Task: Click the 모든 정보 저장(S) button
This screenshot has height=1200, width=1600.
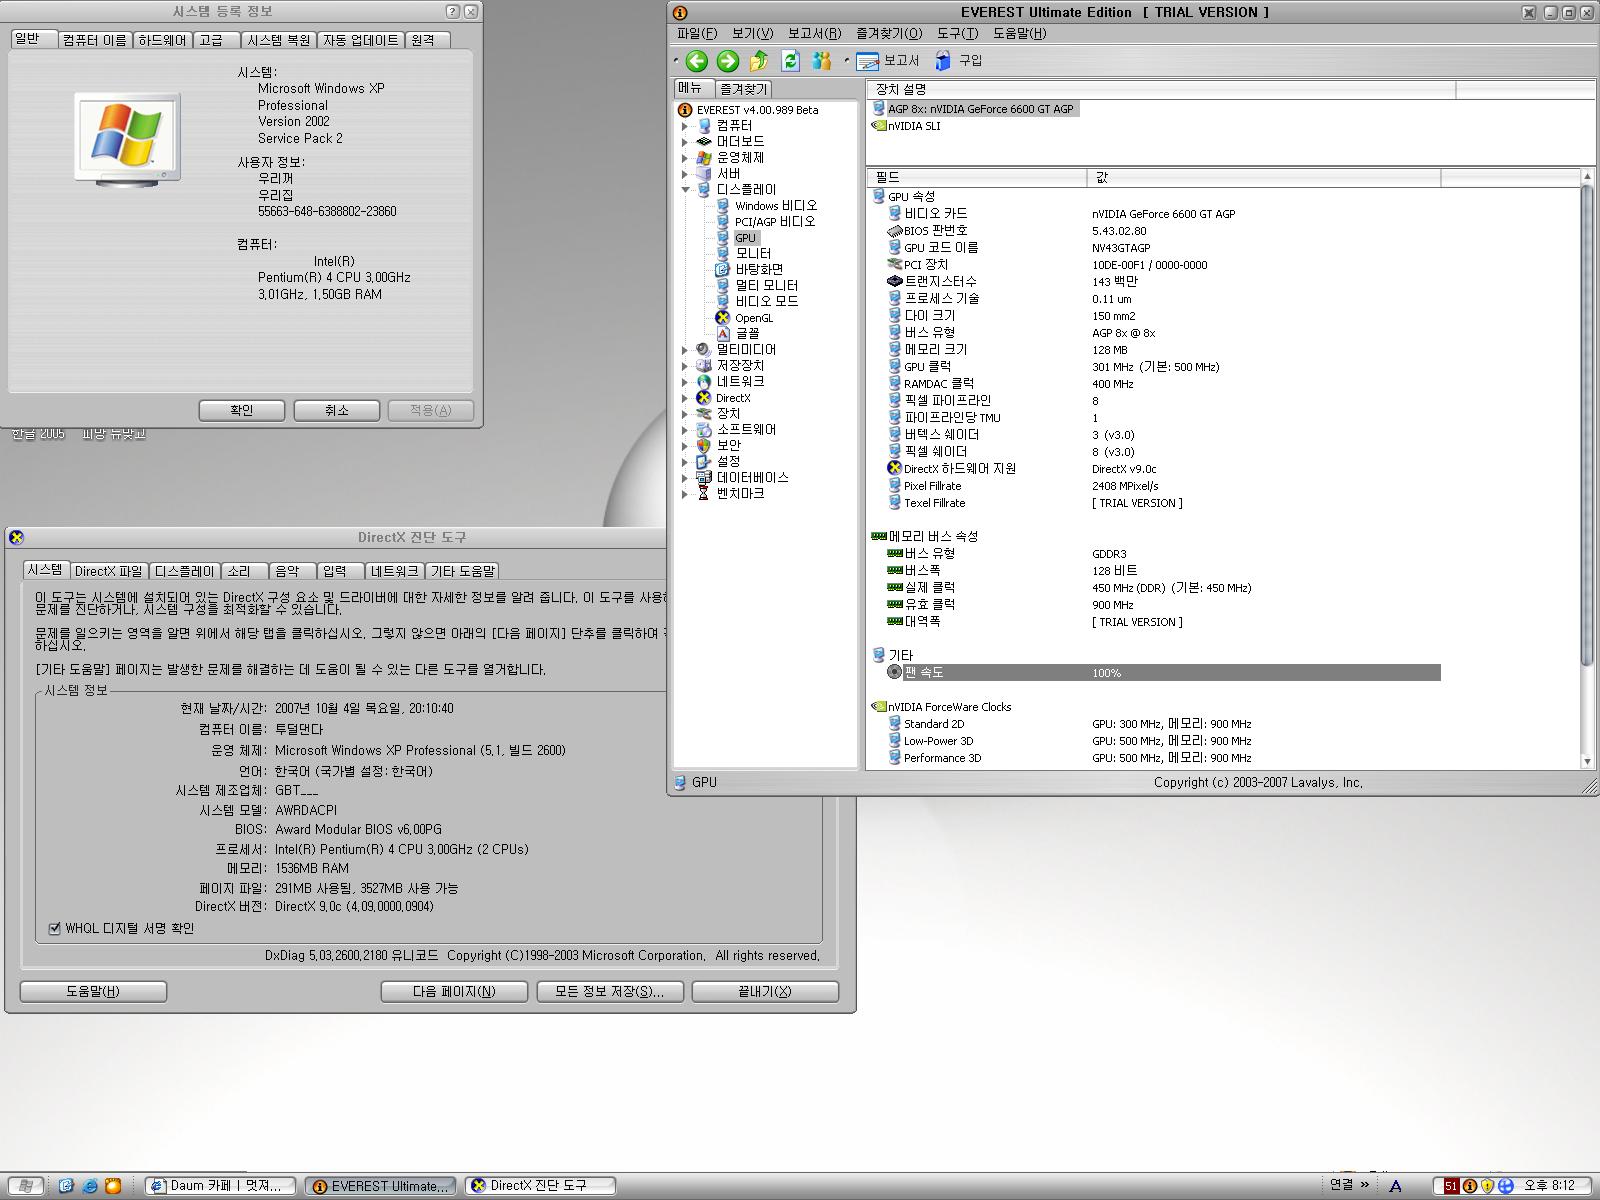Action: 610,991
